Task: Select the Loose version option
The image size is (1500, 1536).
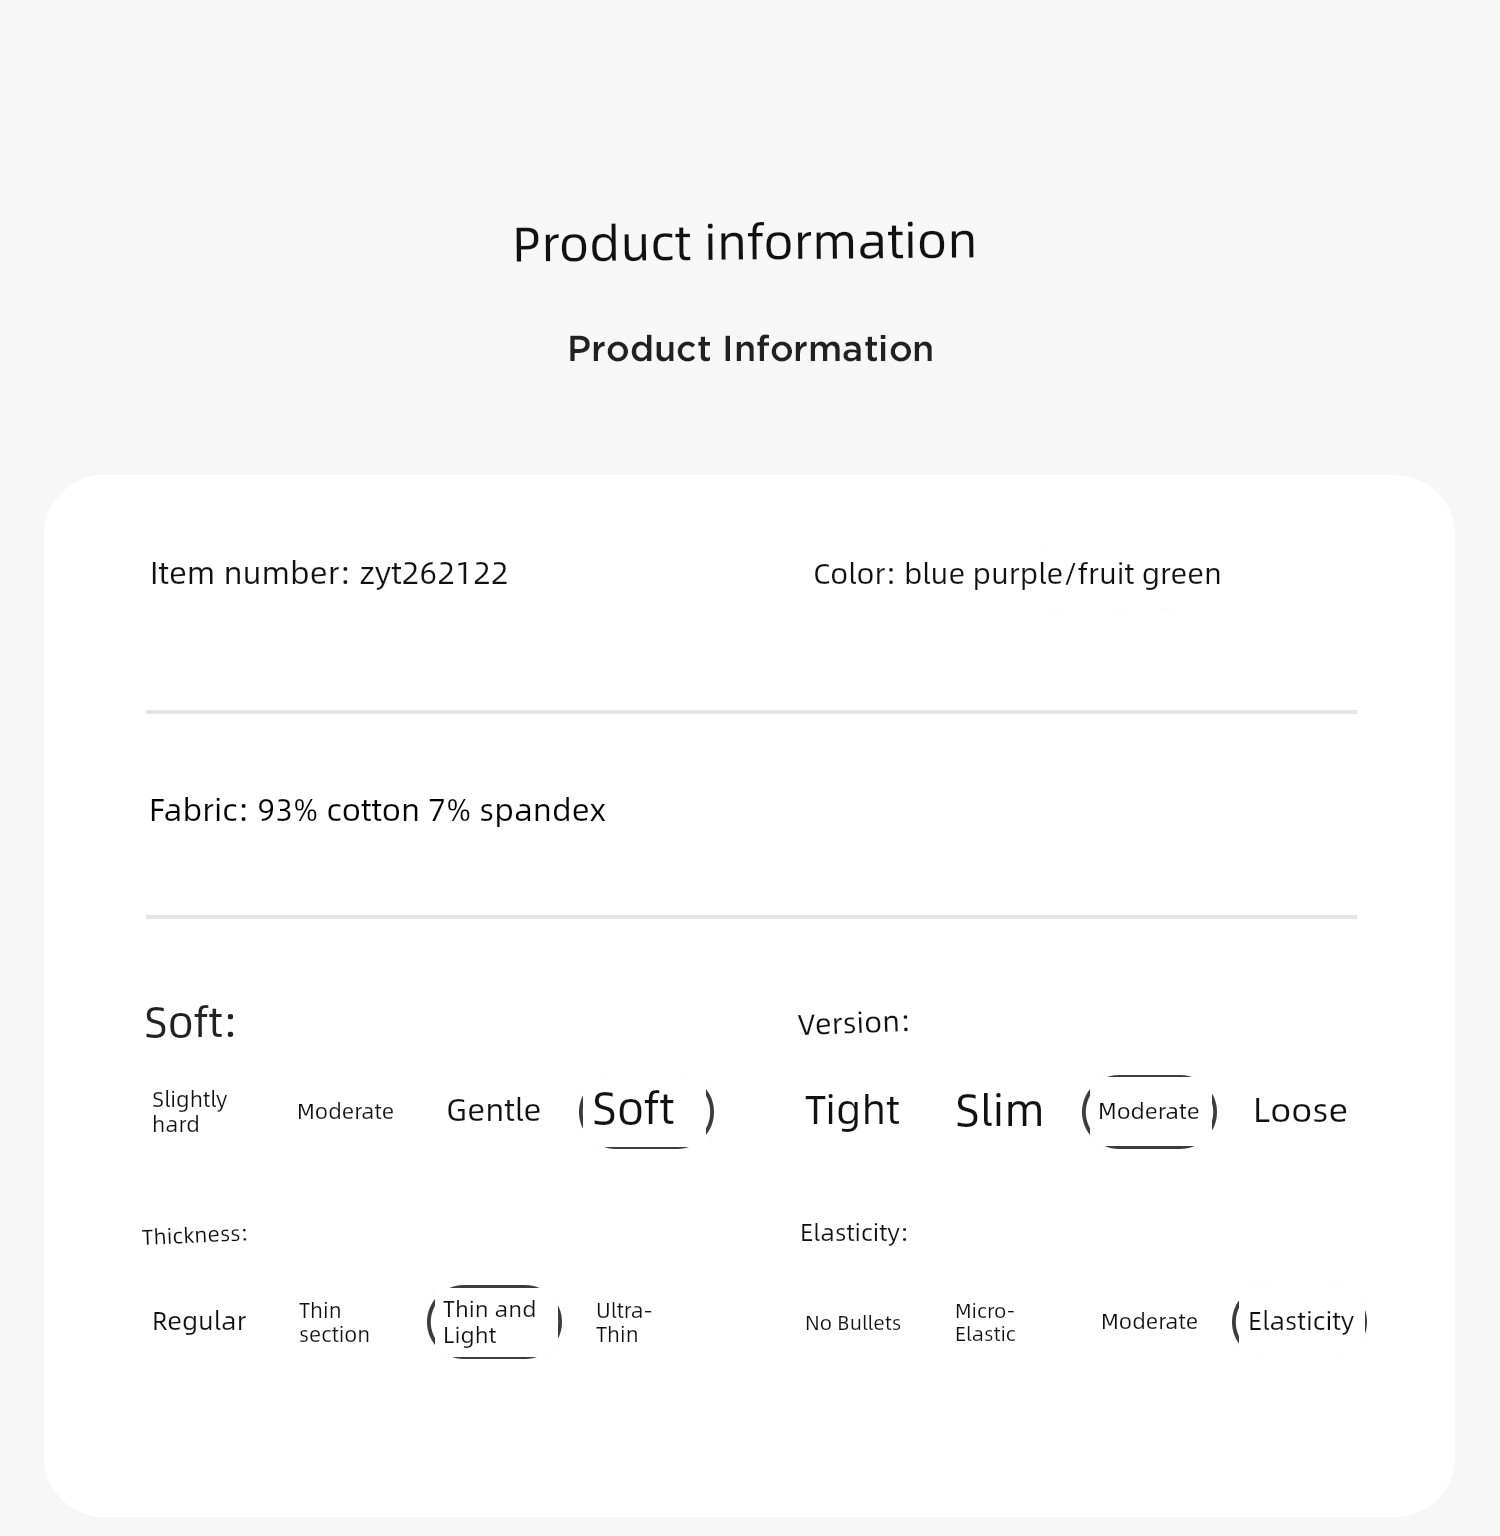Action: coord(1300,1110)
